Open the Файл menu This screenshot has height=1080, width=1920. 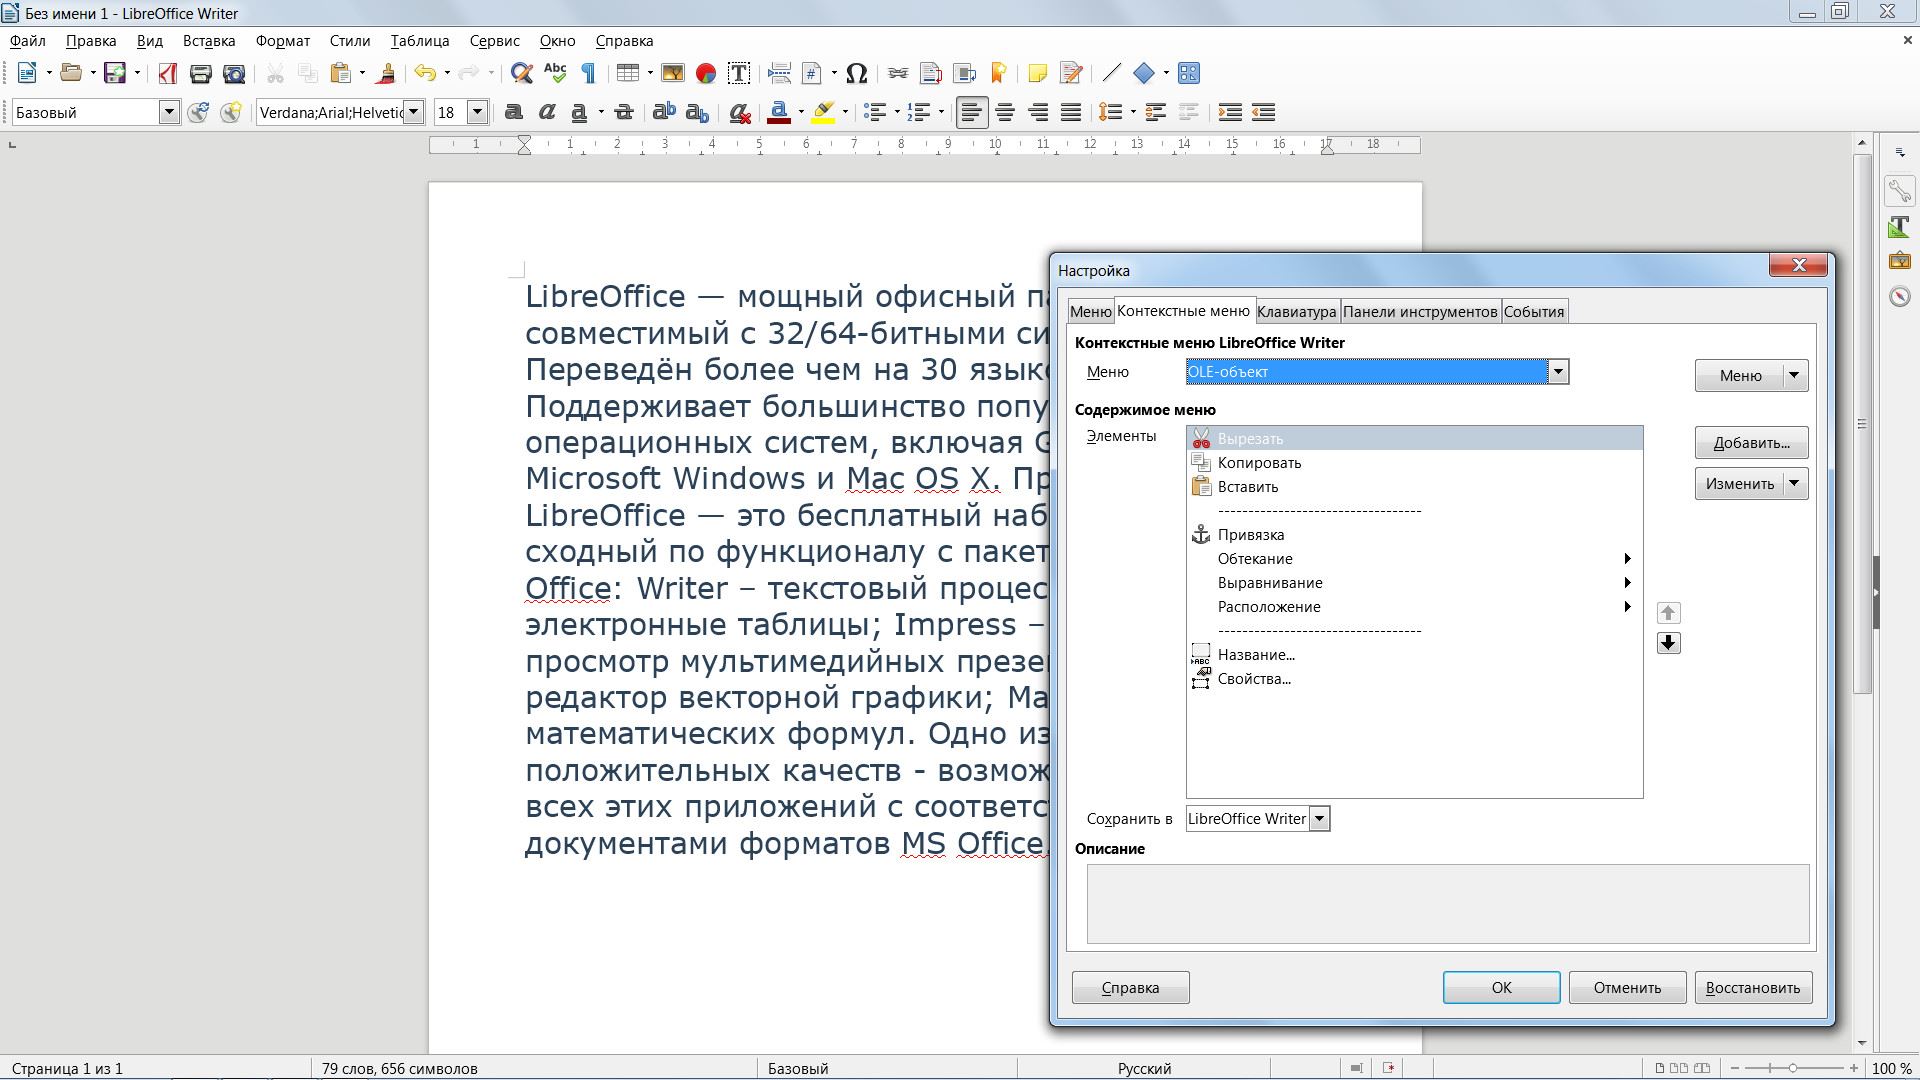pos(28,41)
